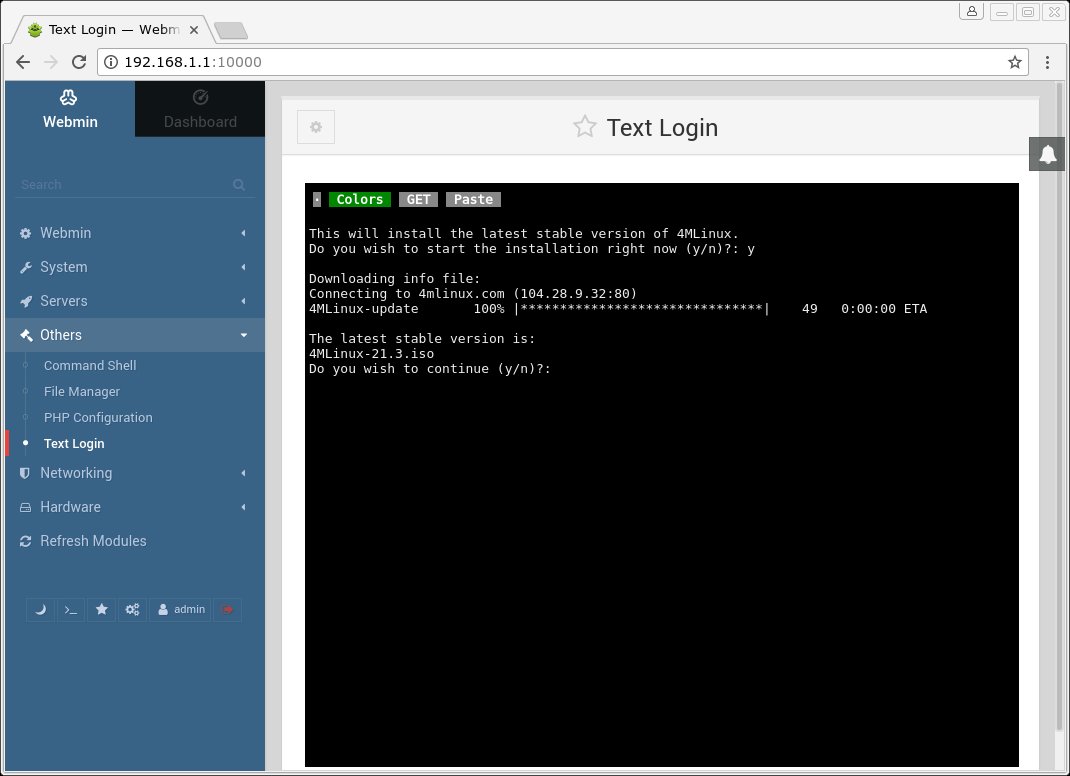Click the browser forward arrow
The height and width of the screenshot is (776, 1070).
click(x=50, y=62)
